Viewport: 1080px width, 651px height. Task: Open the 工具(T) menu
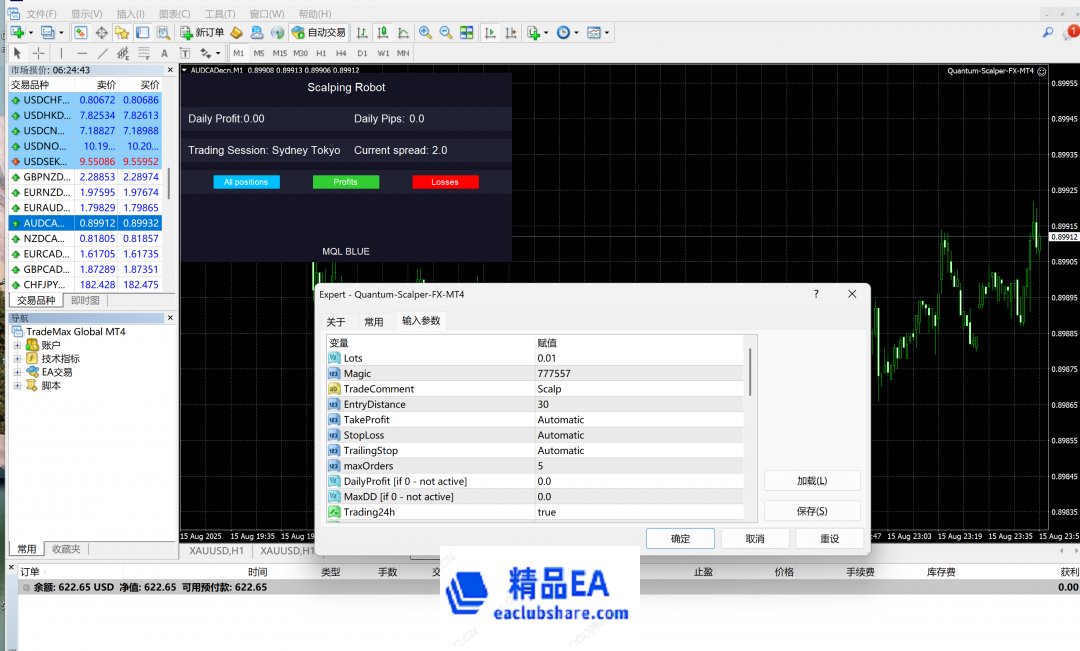tap(220, 14)
